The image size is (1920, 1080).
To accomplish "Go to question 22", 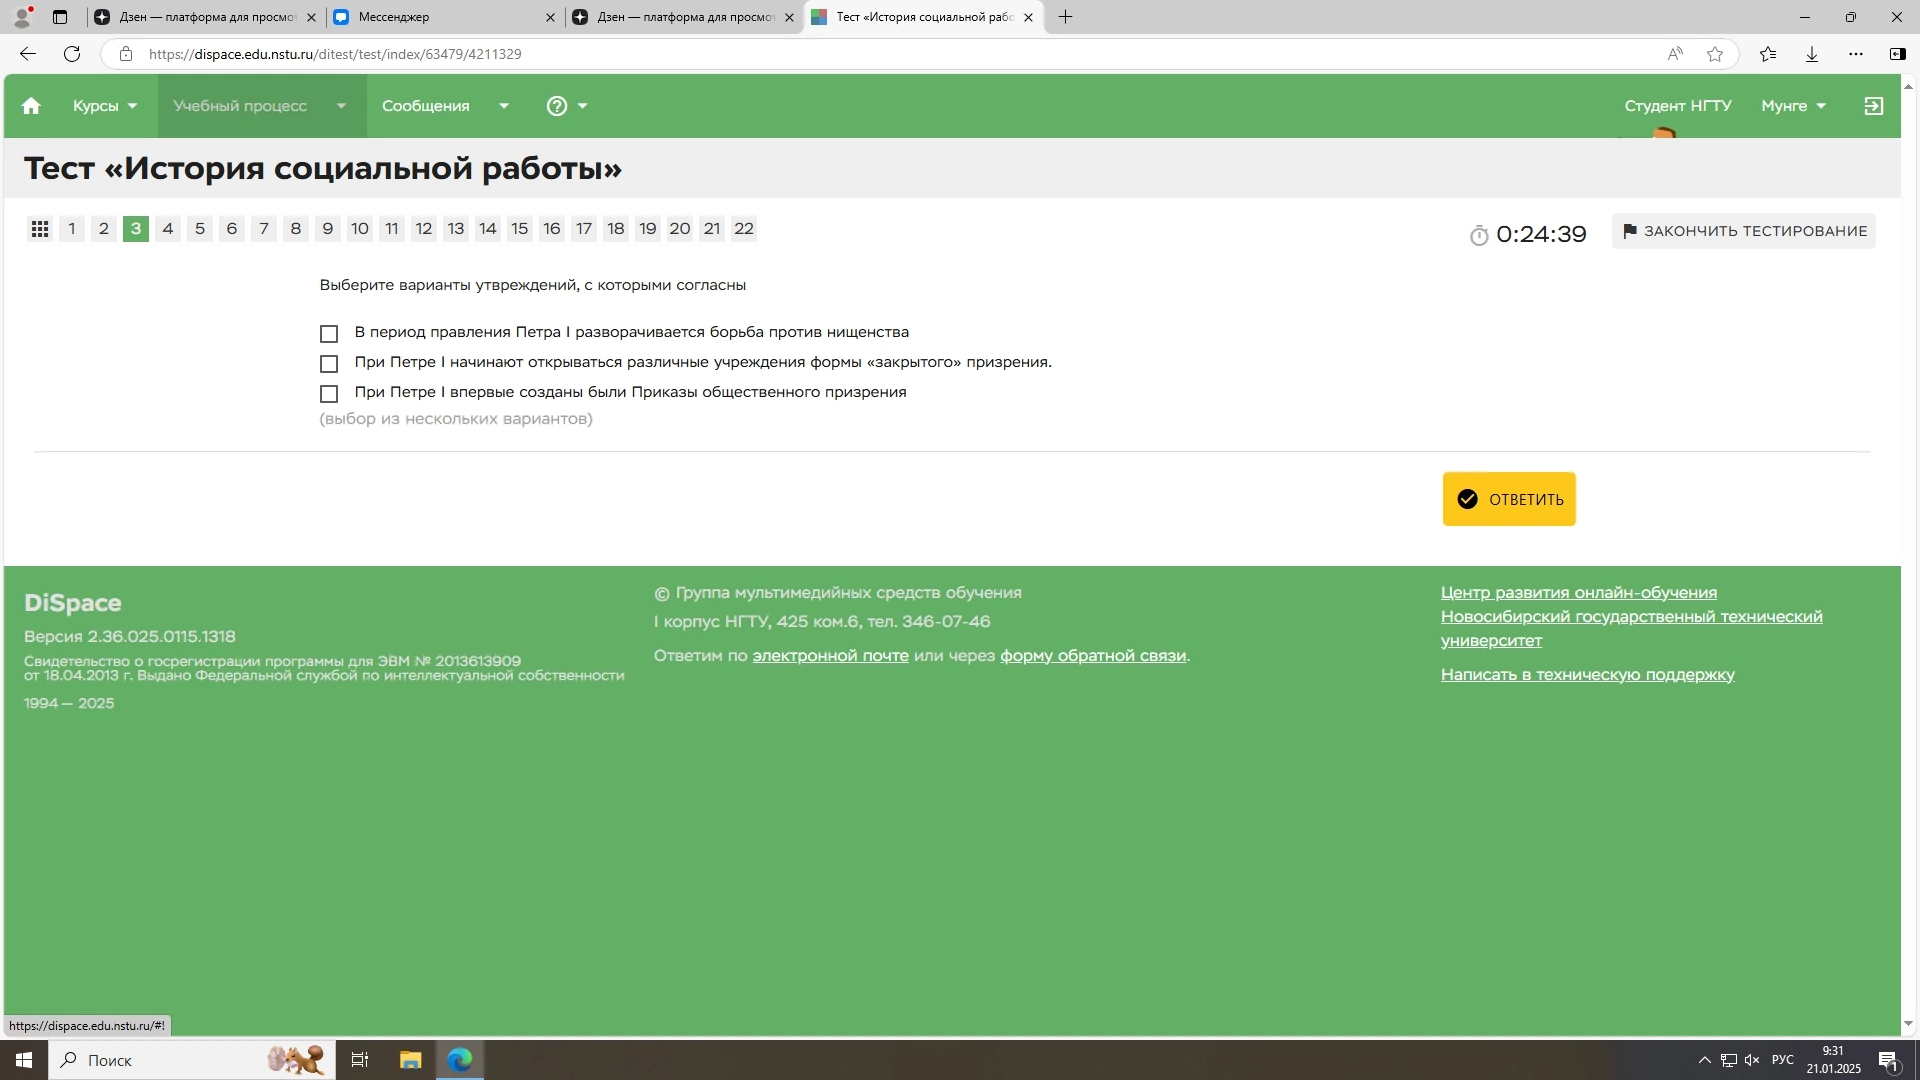I will [x=744, y=229].
